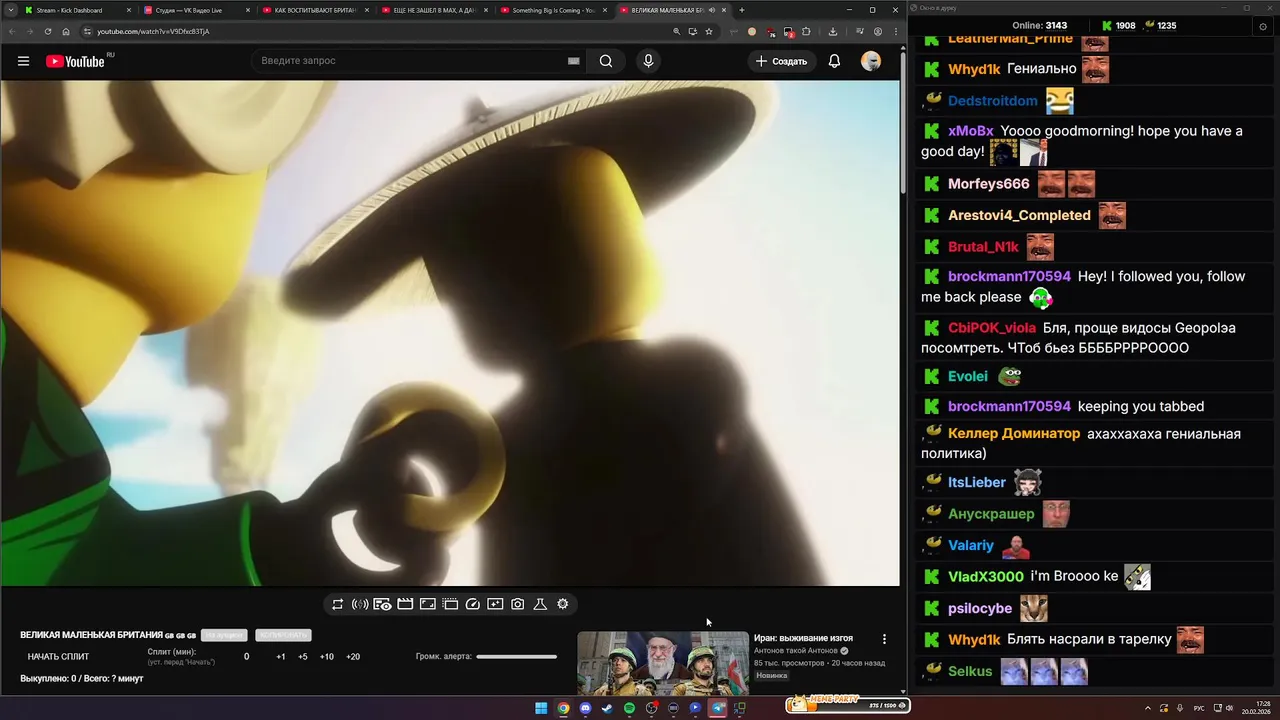Click the audio boost waves icon in player toolbar
Image resolution: width=1280 pixels, height=720 pixels.
[x=360, y=604]
